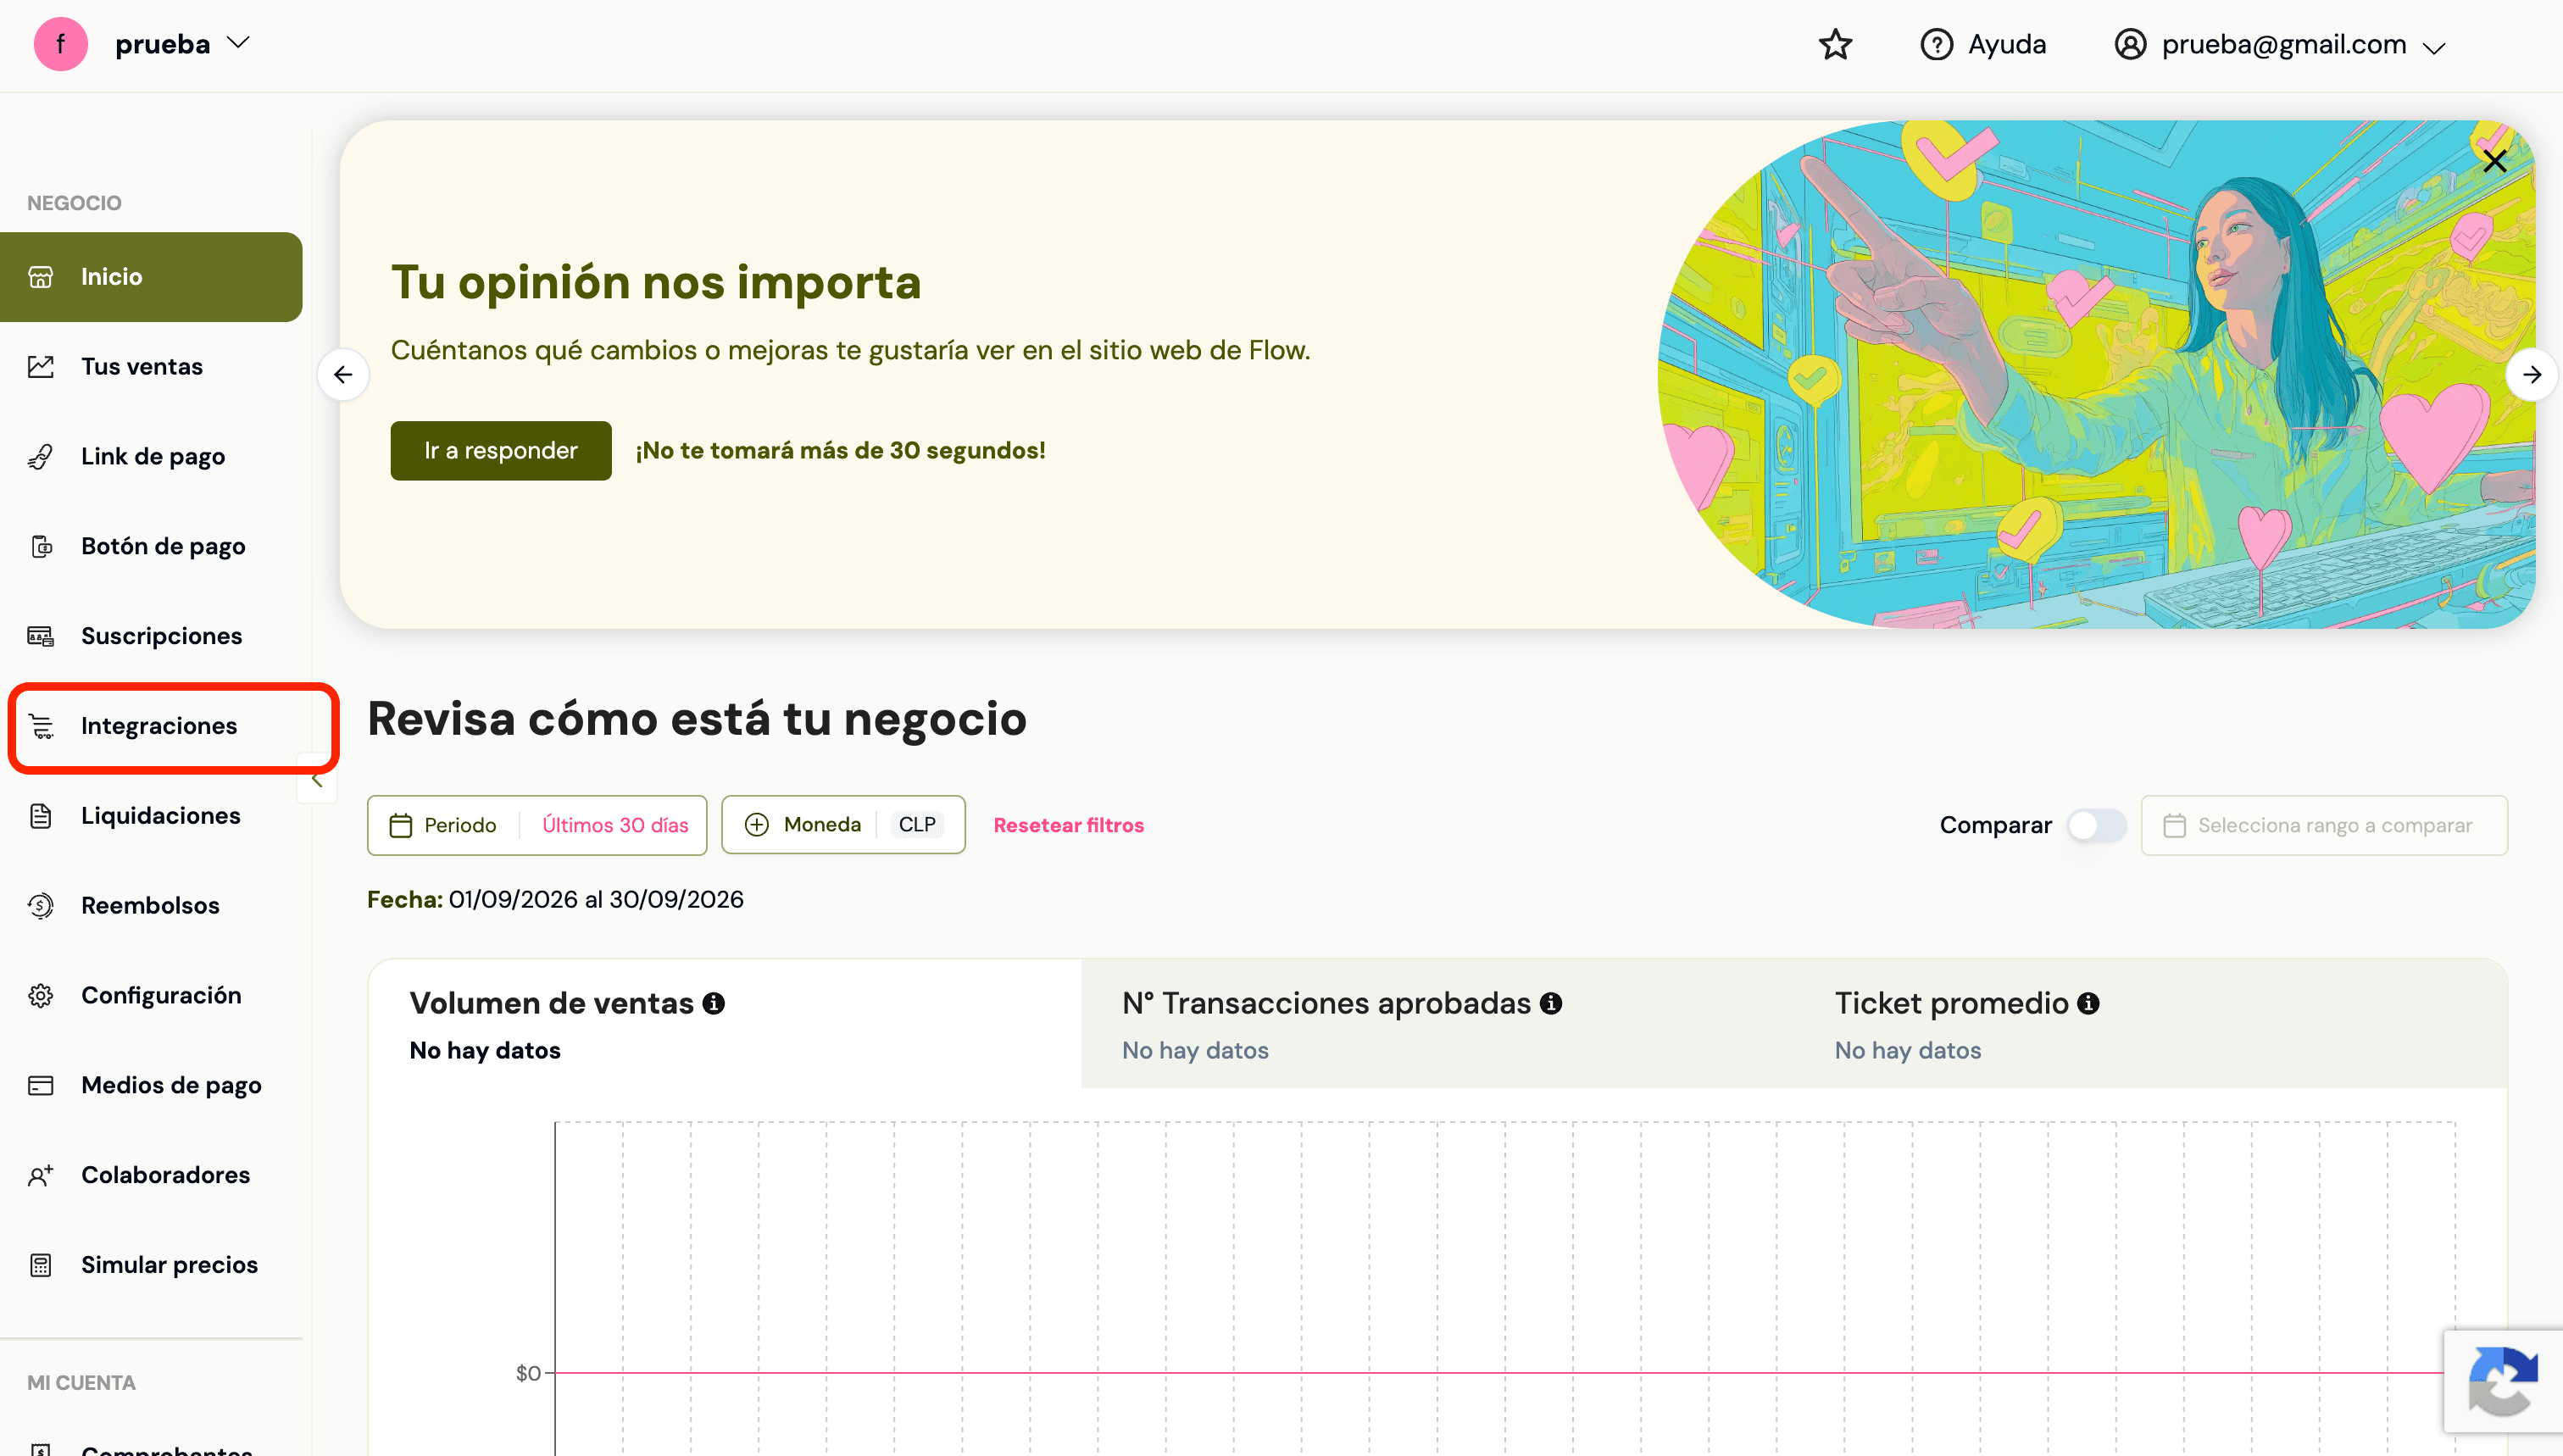
Task: Click the user profile icon beside prueba@gmail.com
Action: (x=2130, y=45)
